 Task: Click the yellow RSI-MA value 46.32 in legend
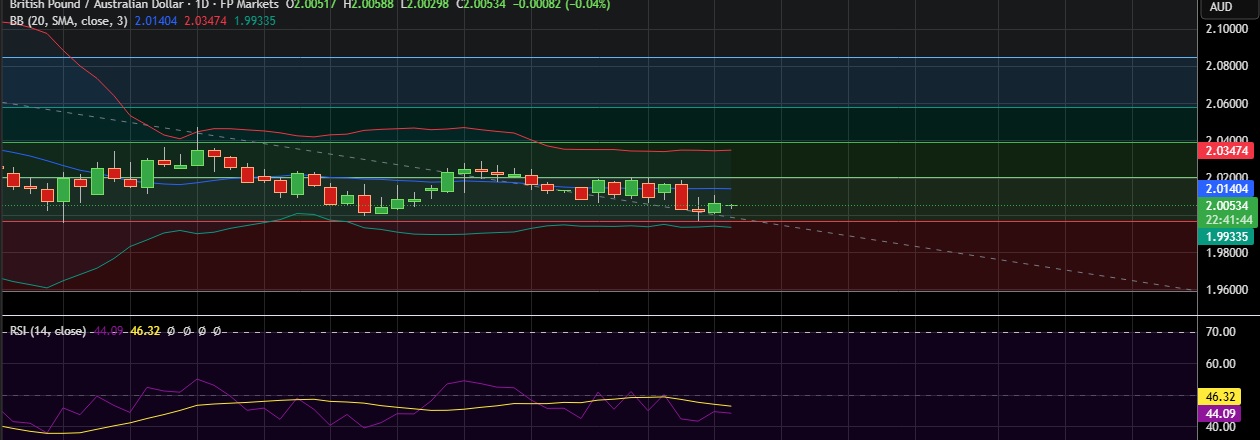pyautogui.click(x=146, y=330)
